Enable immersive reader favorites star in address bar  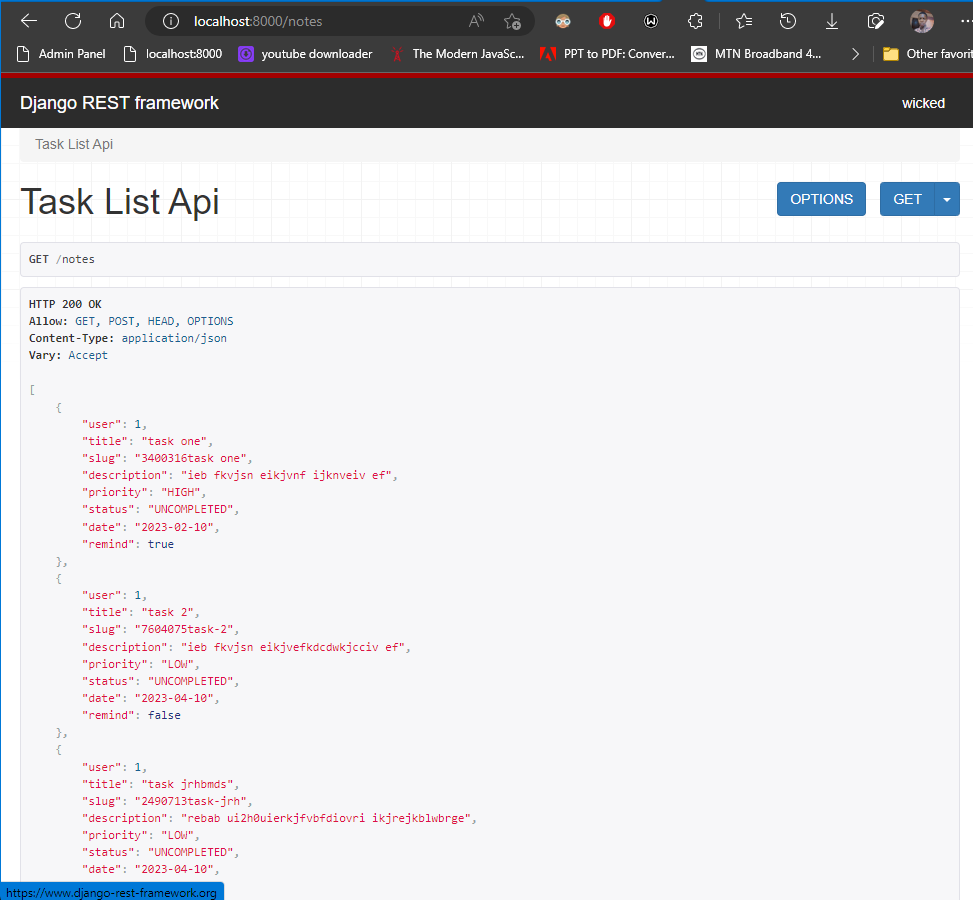pyautogui.click(x=513, y=20)
